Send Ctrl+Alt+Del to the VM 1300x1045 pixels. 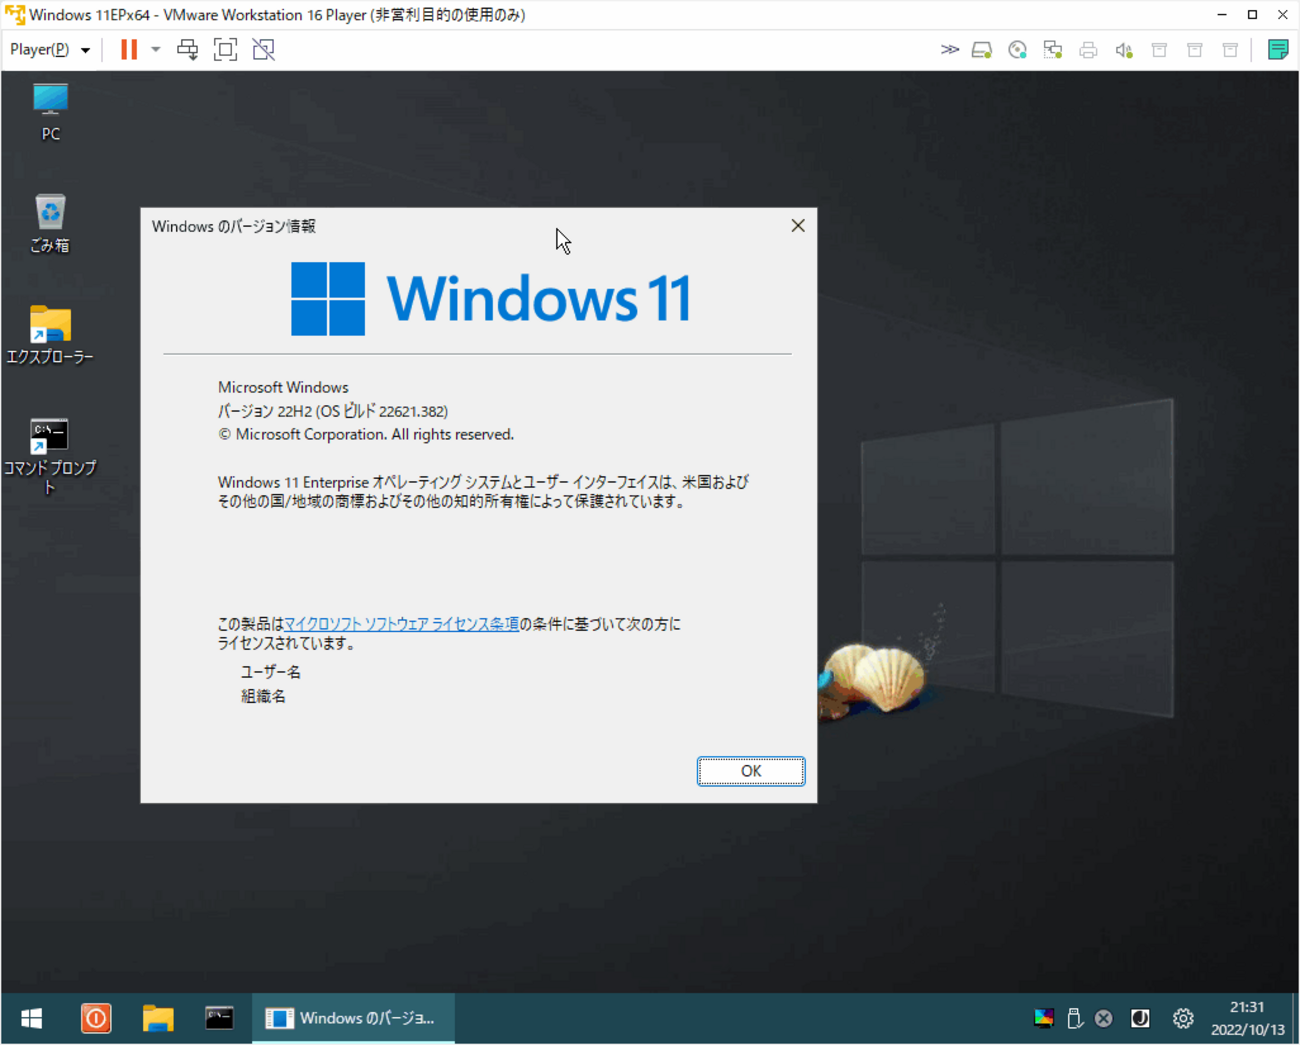(x=187, y=49)
